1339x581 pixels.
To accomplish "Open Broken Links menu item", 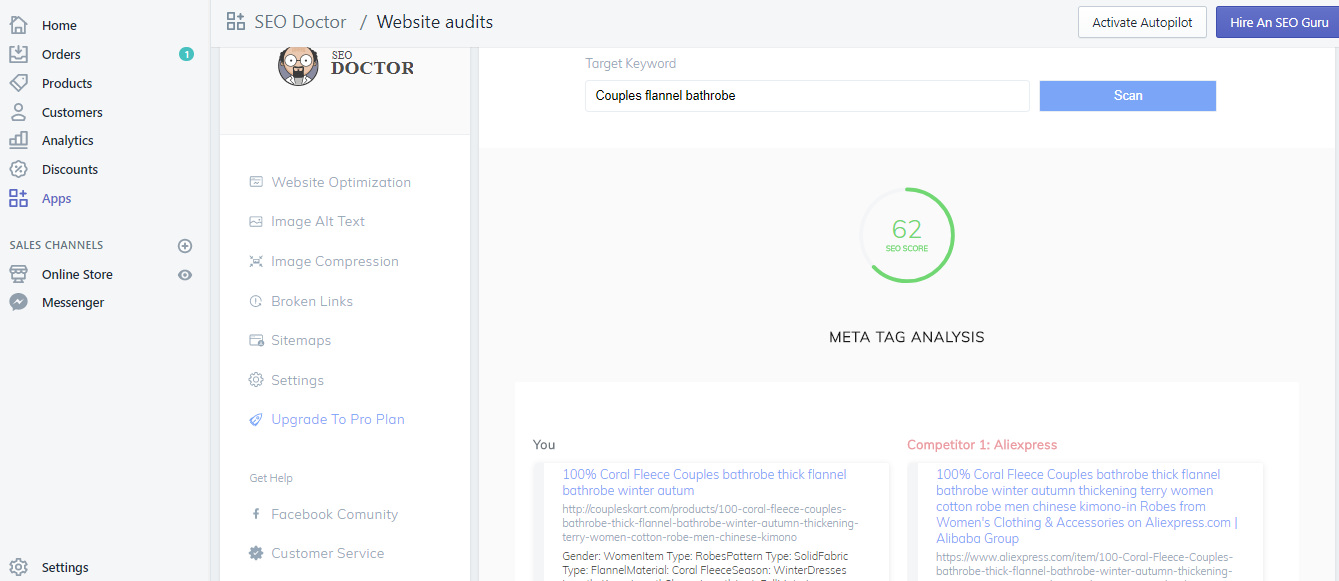I will click(312, 301).
